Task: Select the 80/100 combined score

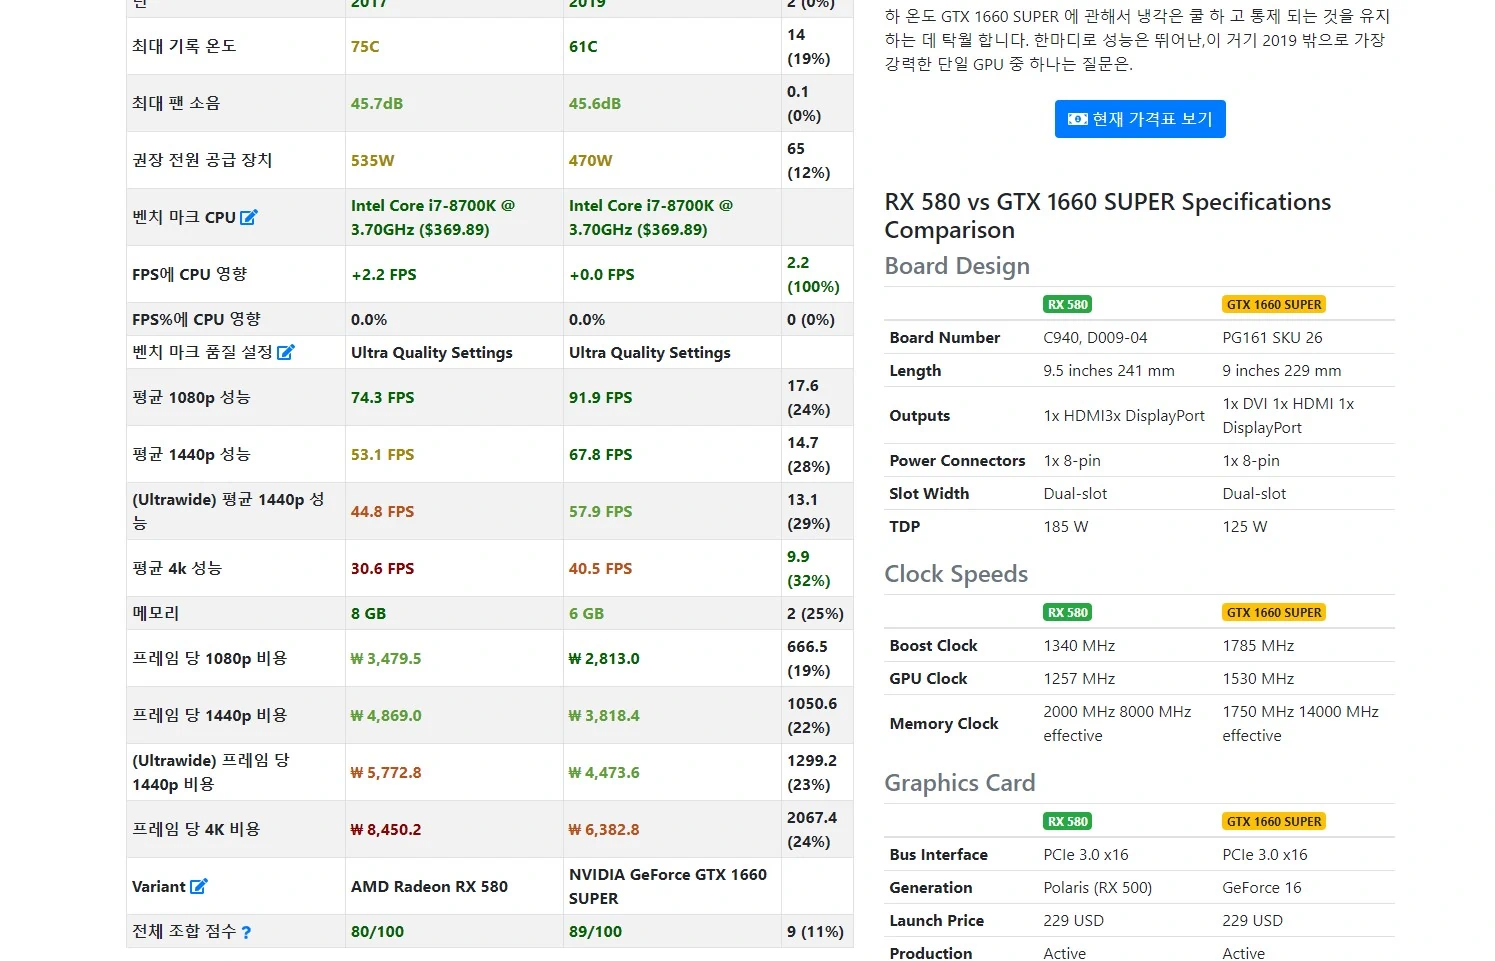Action: pyautogui.click(x=377, y=931)
